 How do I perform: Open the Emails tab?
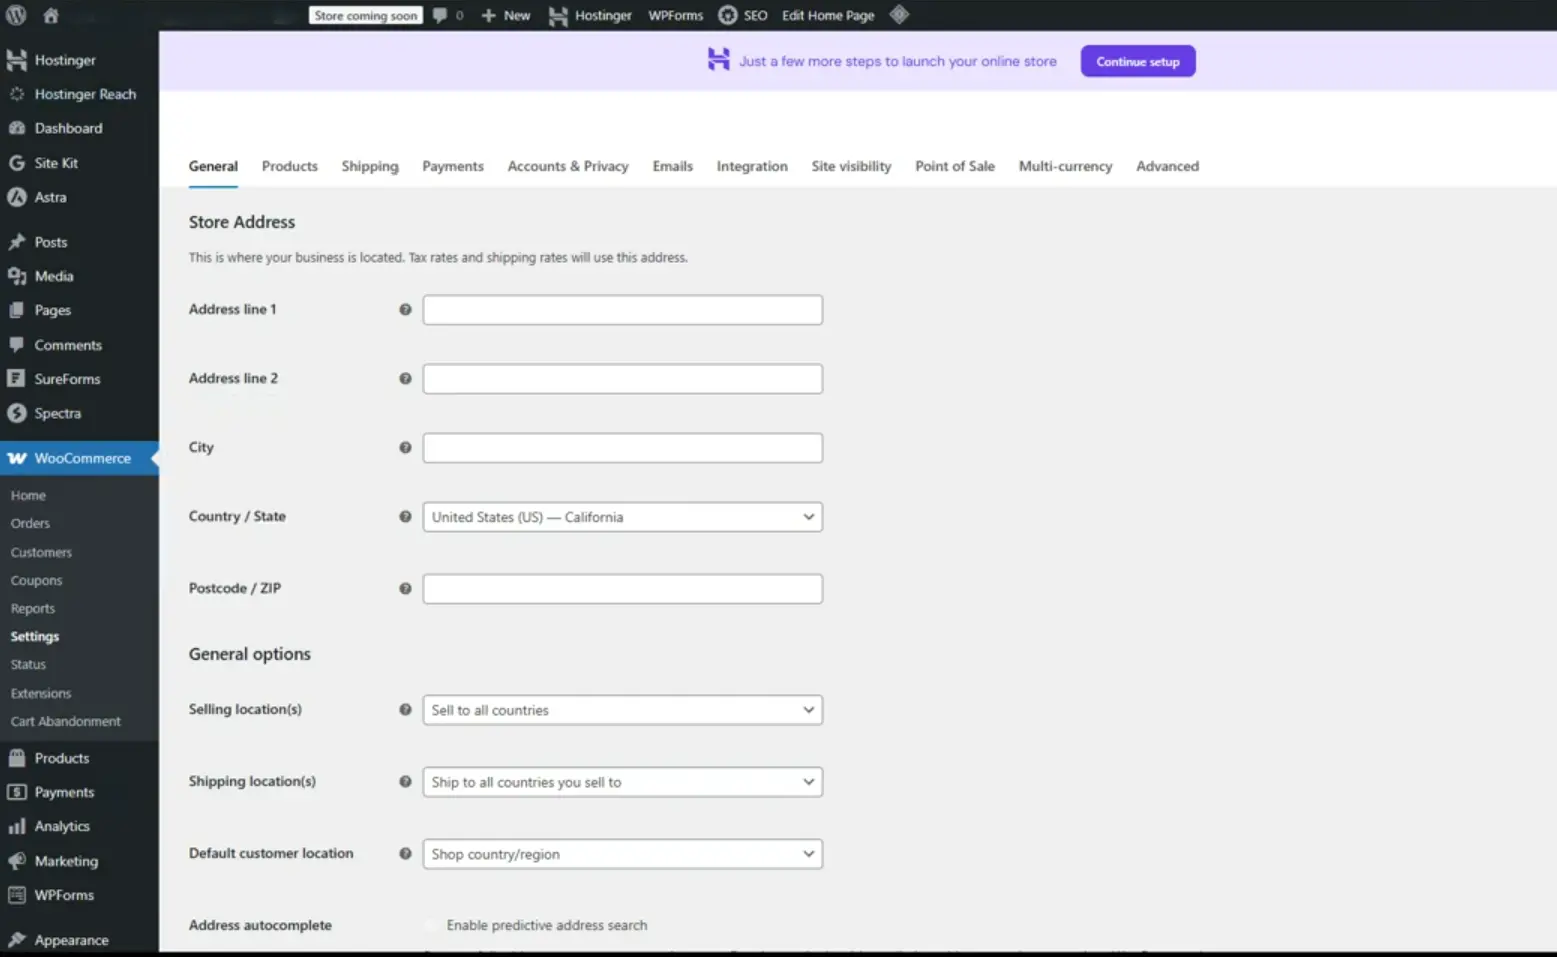pyautogui.click(x=673, y=166)
